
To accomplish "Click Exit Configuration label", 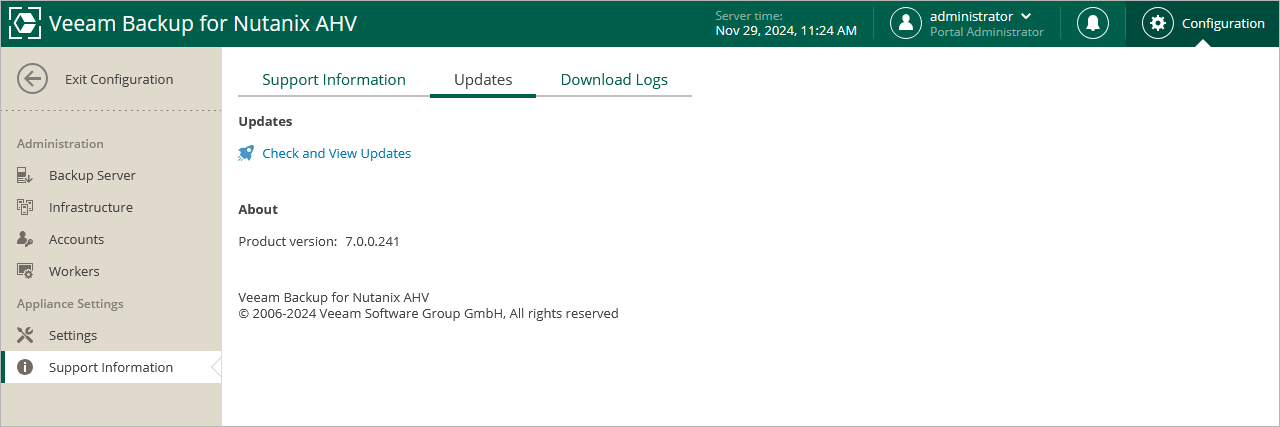I will click(119, 79).
